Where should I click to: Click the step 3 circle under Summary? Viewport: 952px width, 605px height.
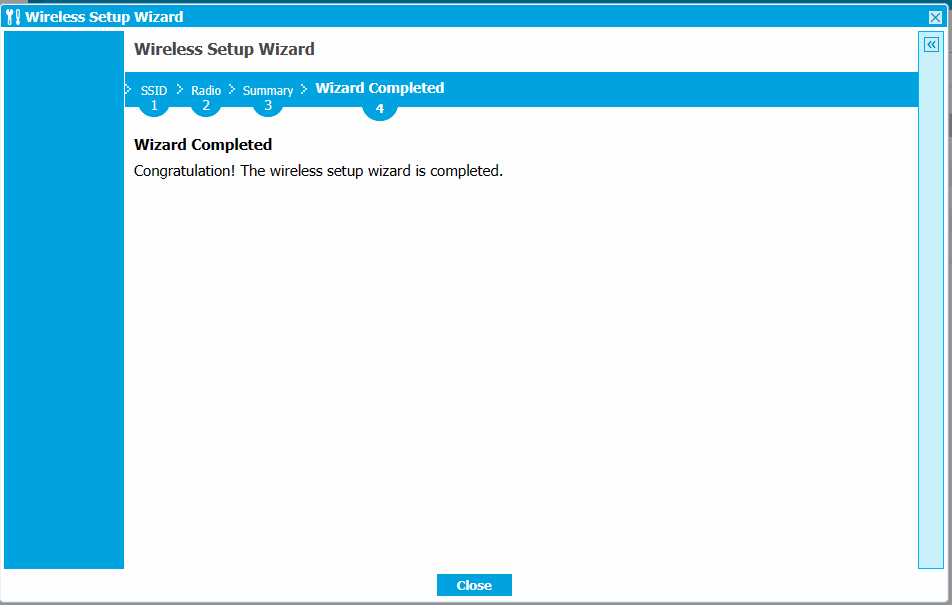tap(268, 106)
